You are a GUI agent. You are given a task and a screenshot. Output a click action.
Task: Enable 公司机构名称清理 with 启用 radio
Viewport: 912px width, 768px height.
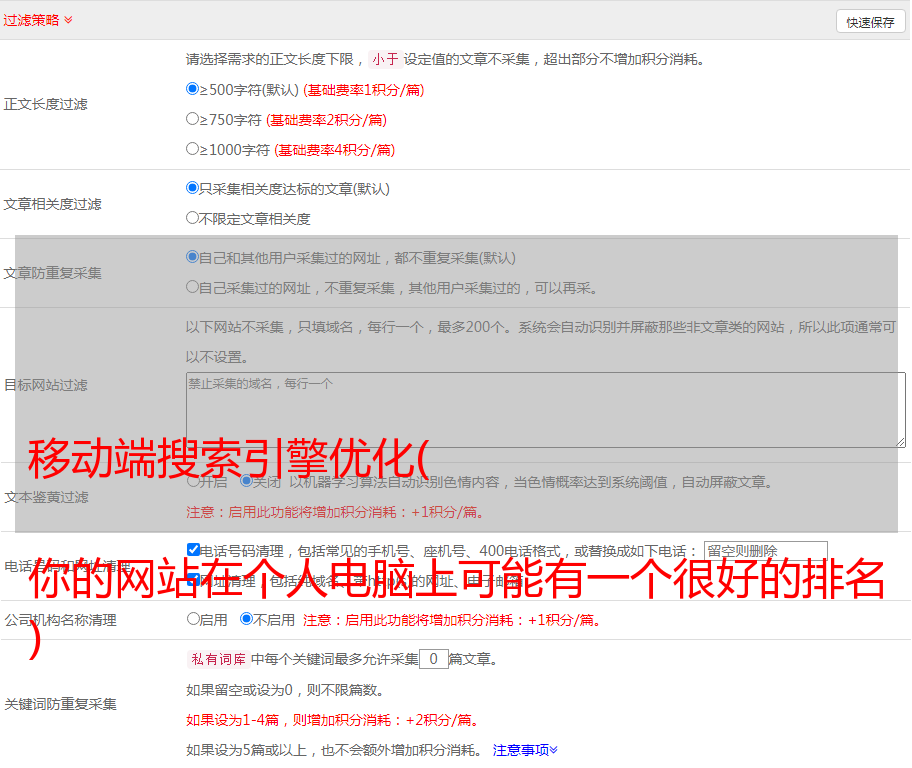pos(193,619)
